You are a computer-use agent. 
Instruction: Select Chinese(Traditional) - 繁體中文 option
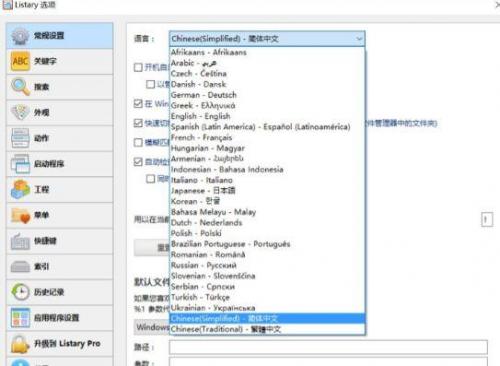click(267, 329)
